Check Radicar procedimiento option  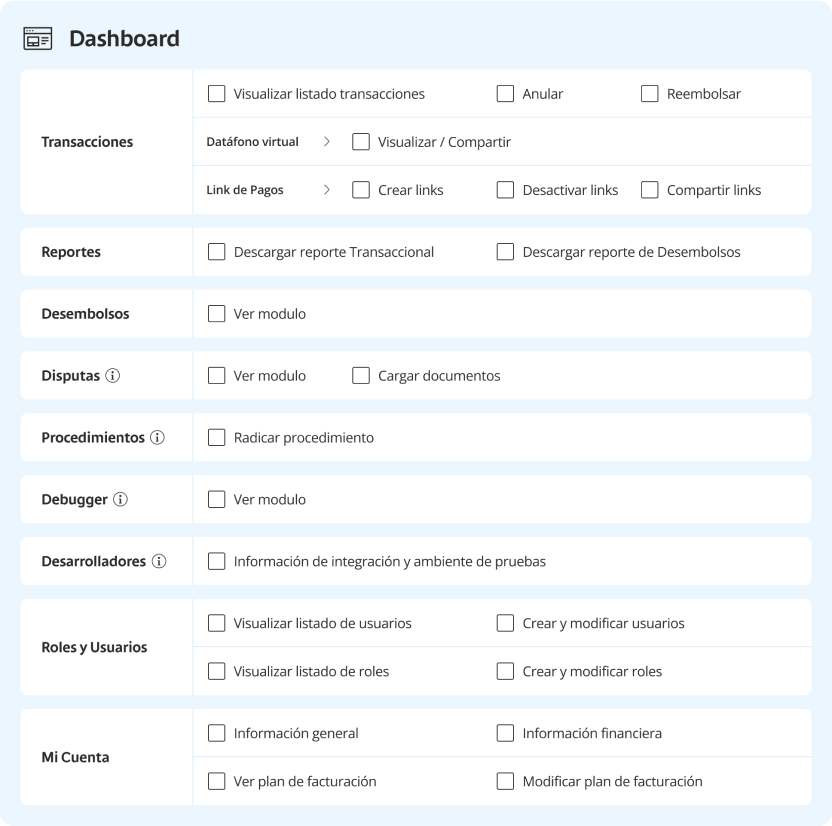(216, 438)
